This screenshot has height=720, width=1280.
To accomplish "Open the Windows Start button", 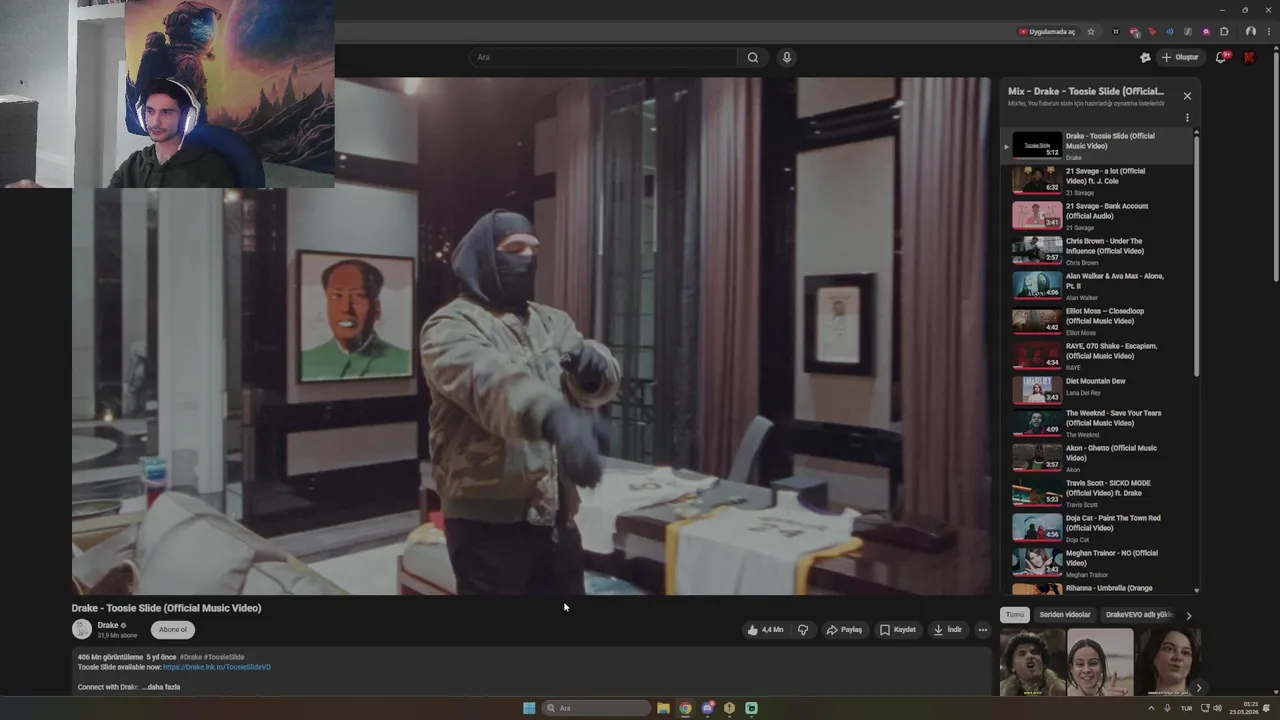I will coord(529,708).
